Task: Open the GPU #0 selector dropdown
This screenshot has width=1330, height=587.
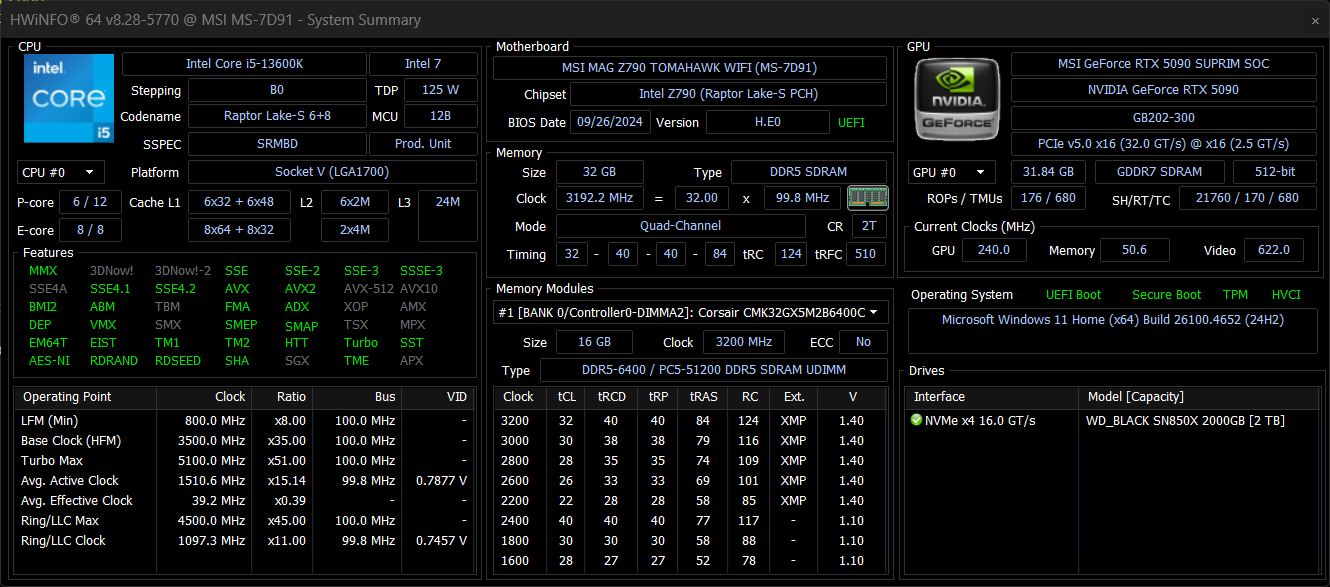Action: 952,172
